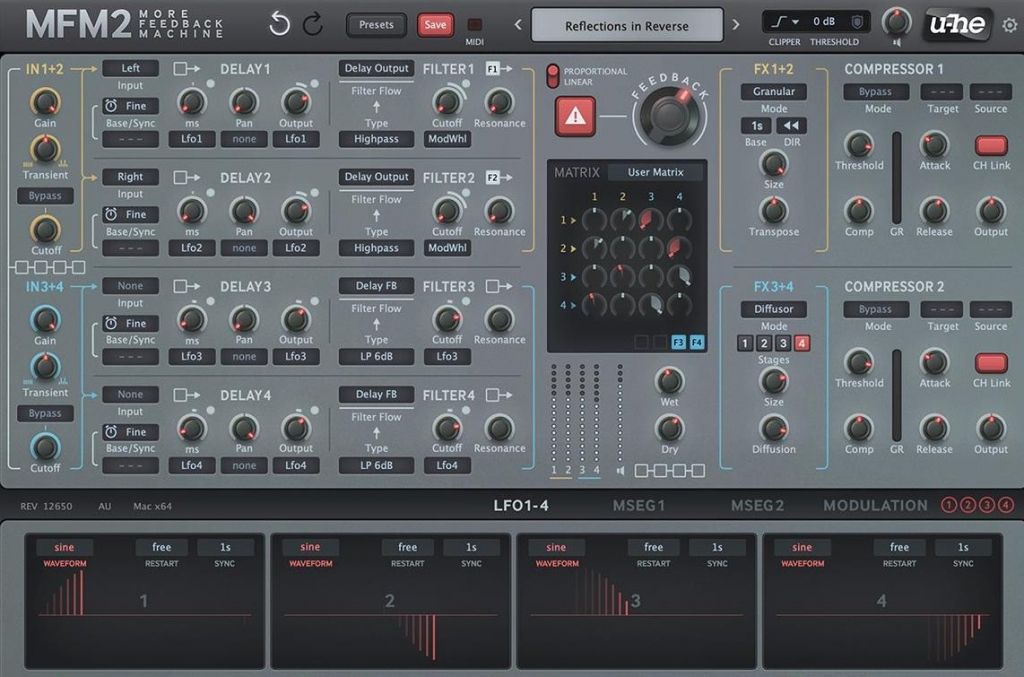Switch to the MSEG1 tab
The image size is (1024, 677).
point(639,505)
